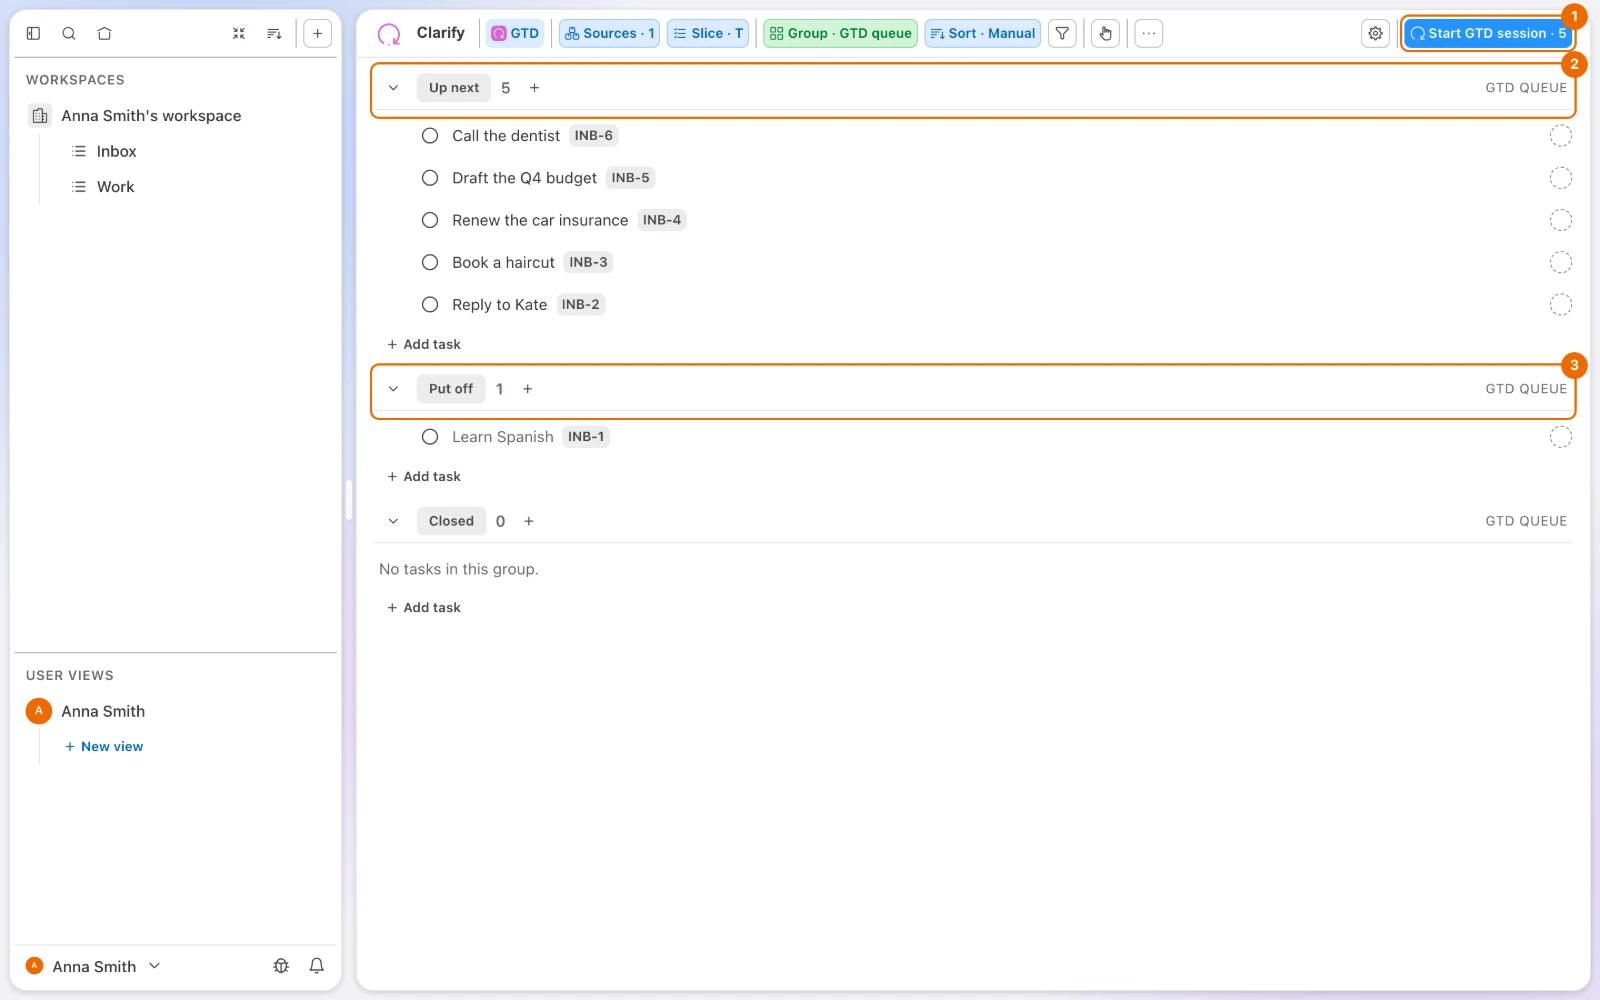The width and height of the screenshot is (1600, 1000).
Task: Click the plus button at sidebar top
Action: pyautogui.click(x=317, y=33)
